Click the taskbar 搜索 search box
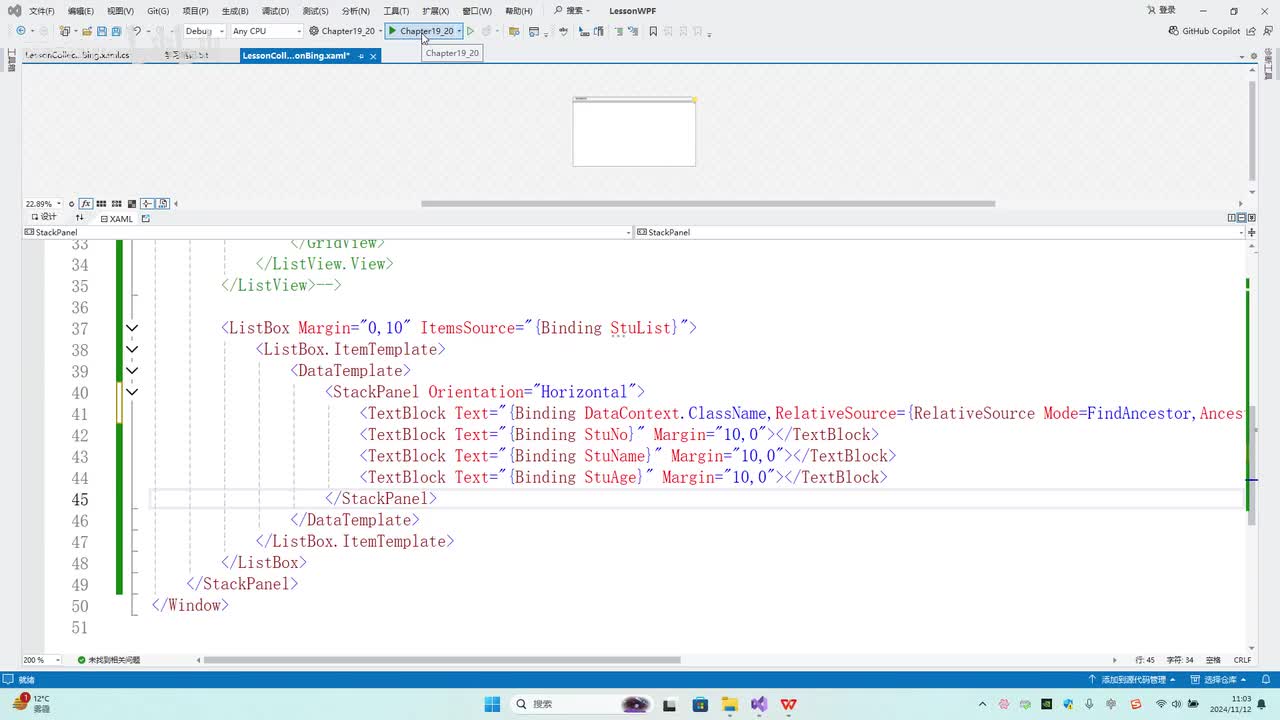 coord(582,704)
